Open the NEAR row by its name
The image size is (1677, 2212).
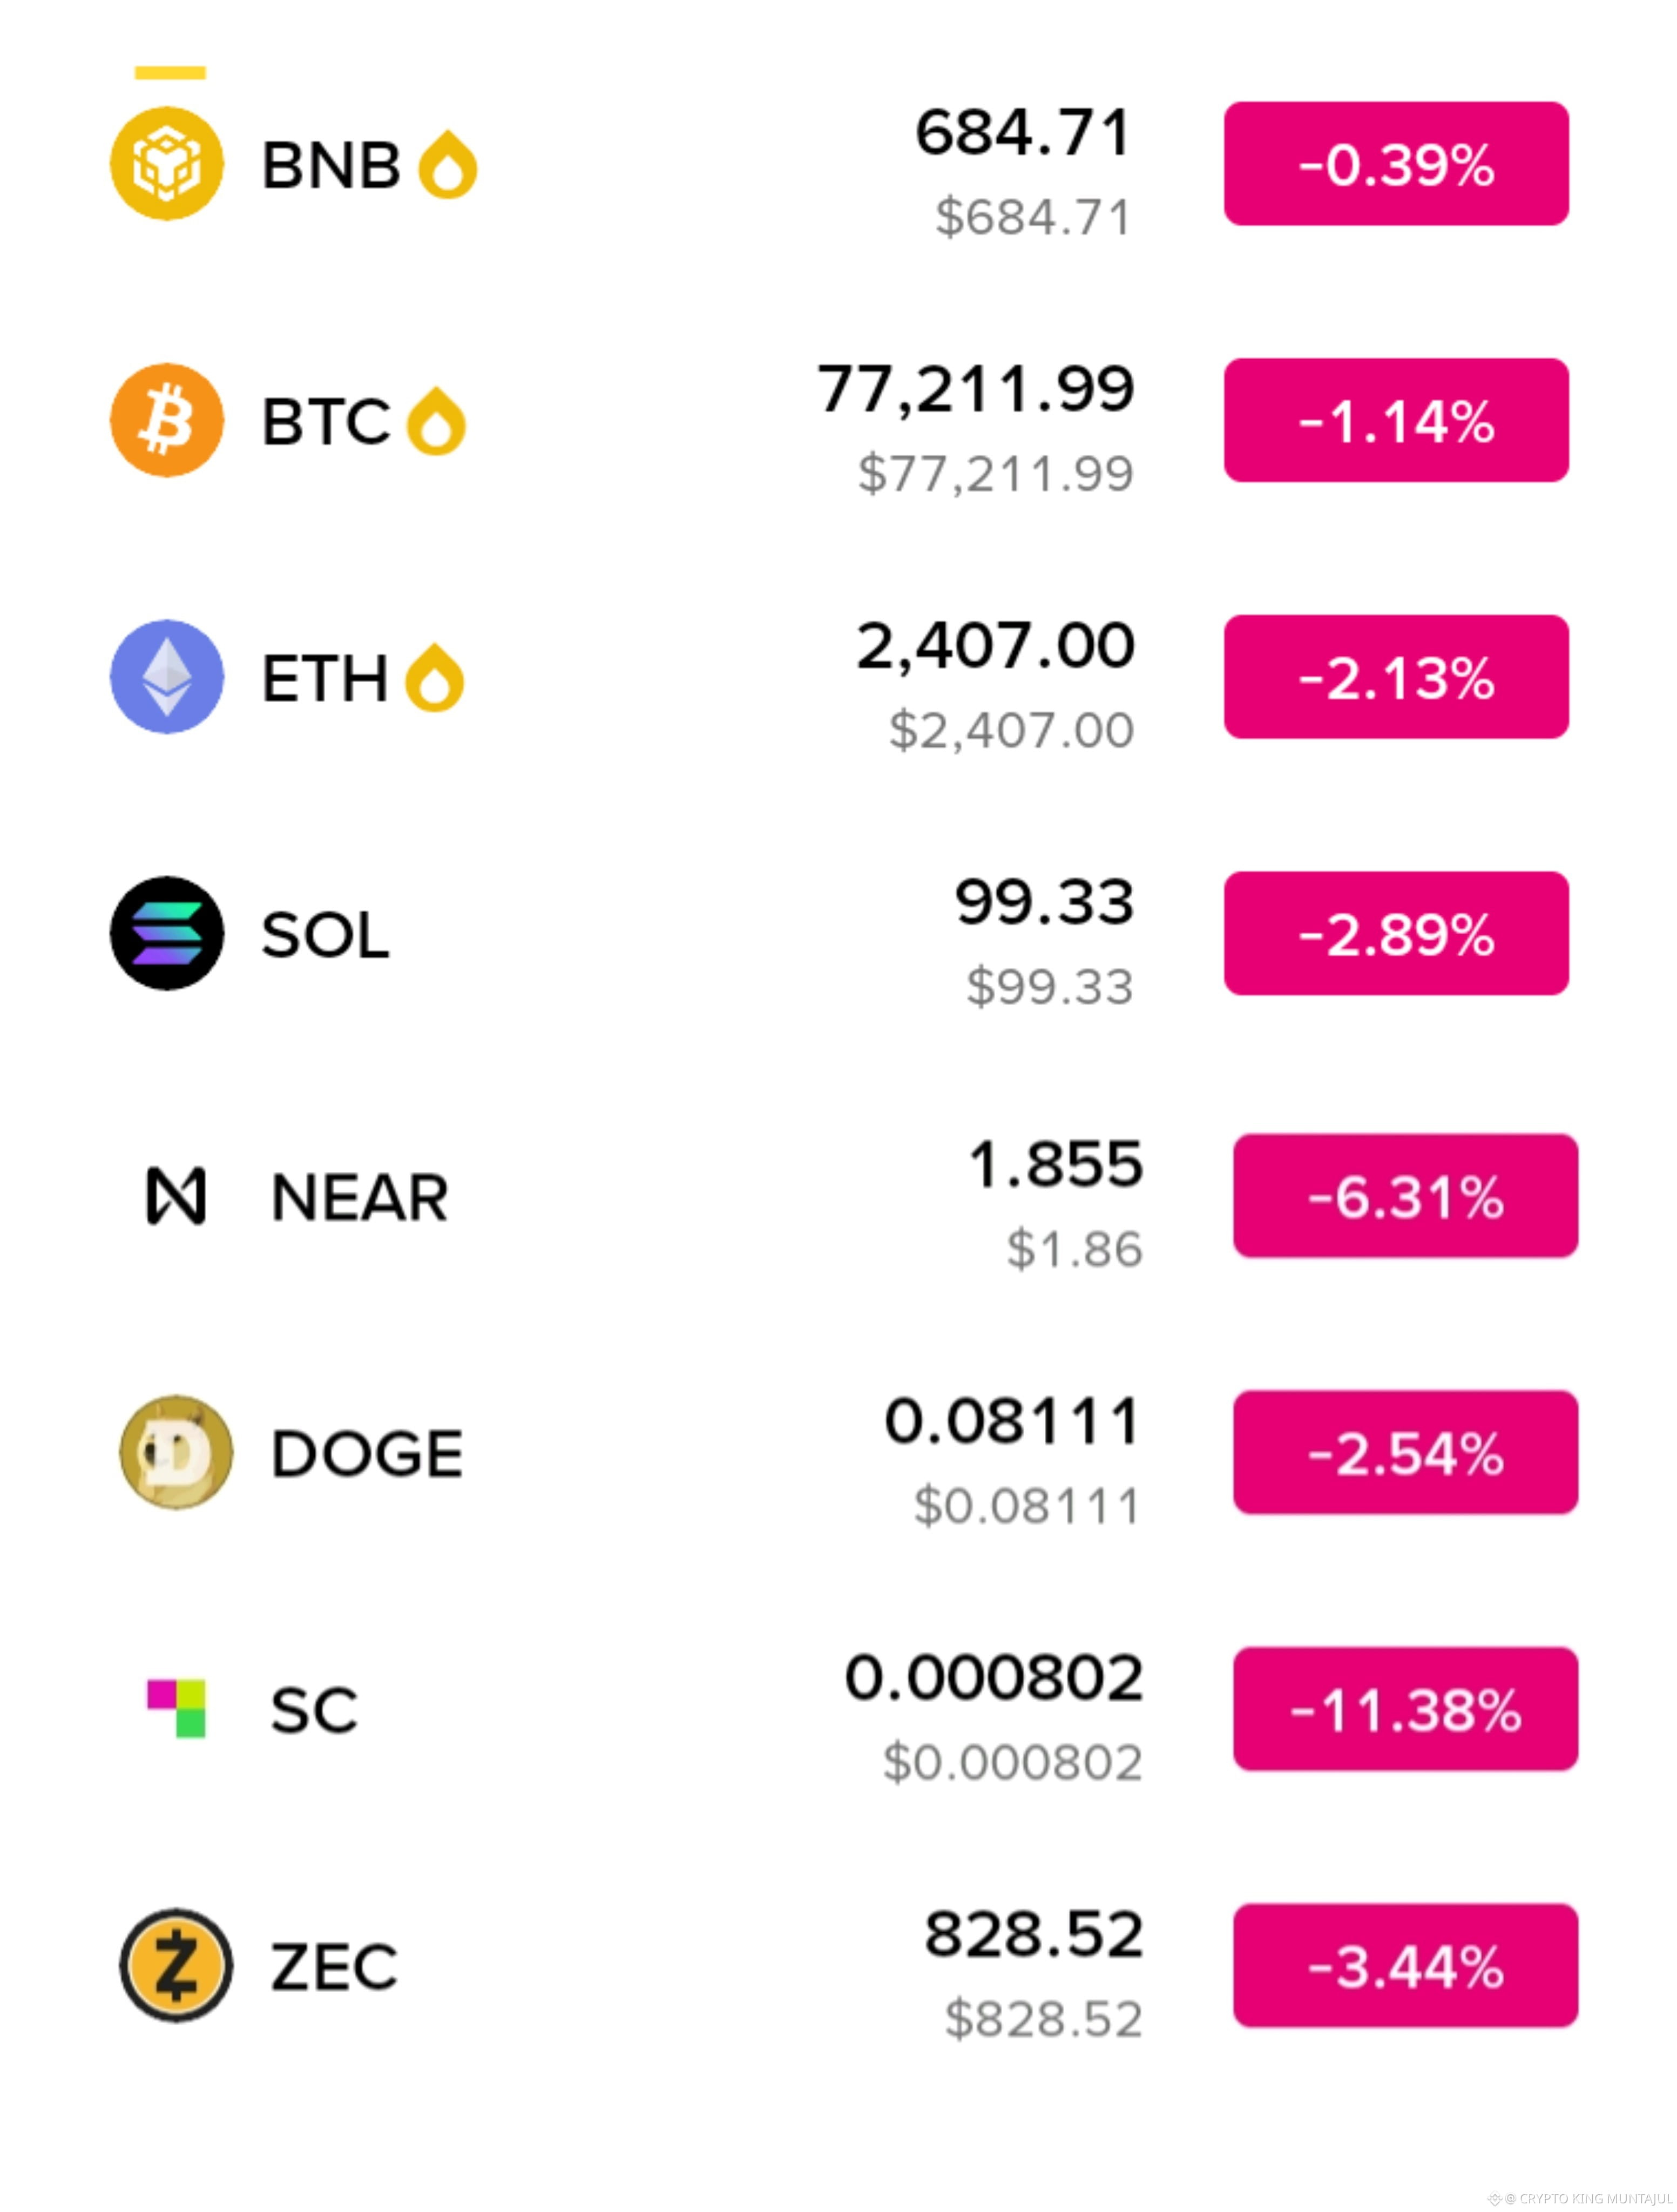click(x=360, y=1197)
